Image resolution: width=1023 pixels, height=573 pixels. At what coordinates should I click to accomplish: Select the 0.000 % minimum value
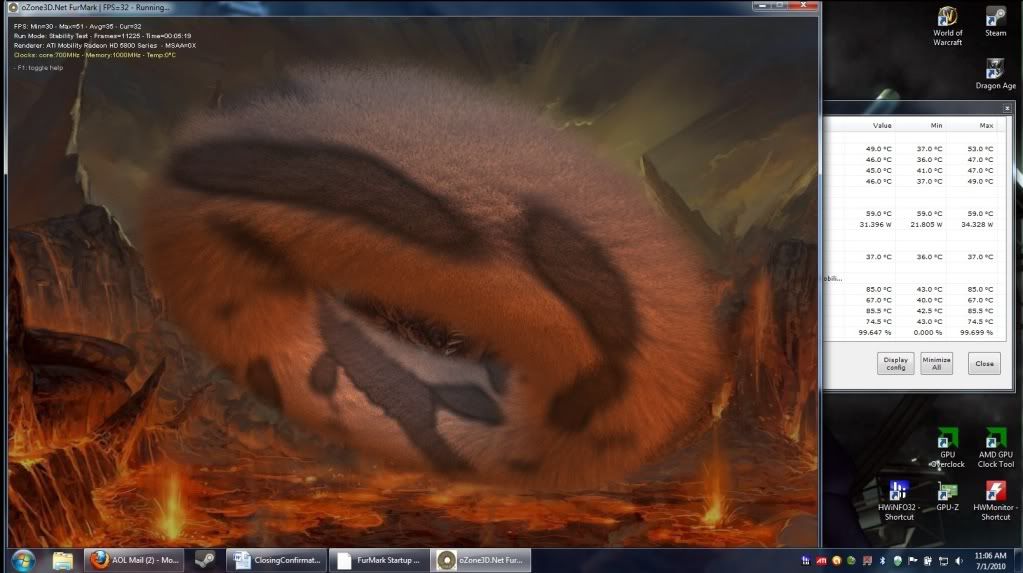(x=929, y=333)
